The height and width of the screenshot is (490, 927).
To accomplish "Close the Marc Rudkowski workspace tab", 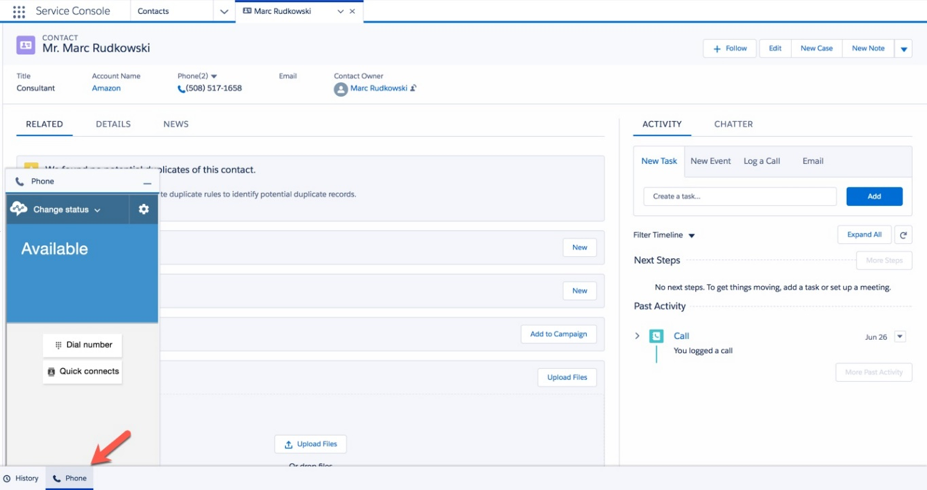I will [x=352, y=11].
